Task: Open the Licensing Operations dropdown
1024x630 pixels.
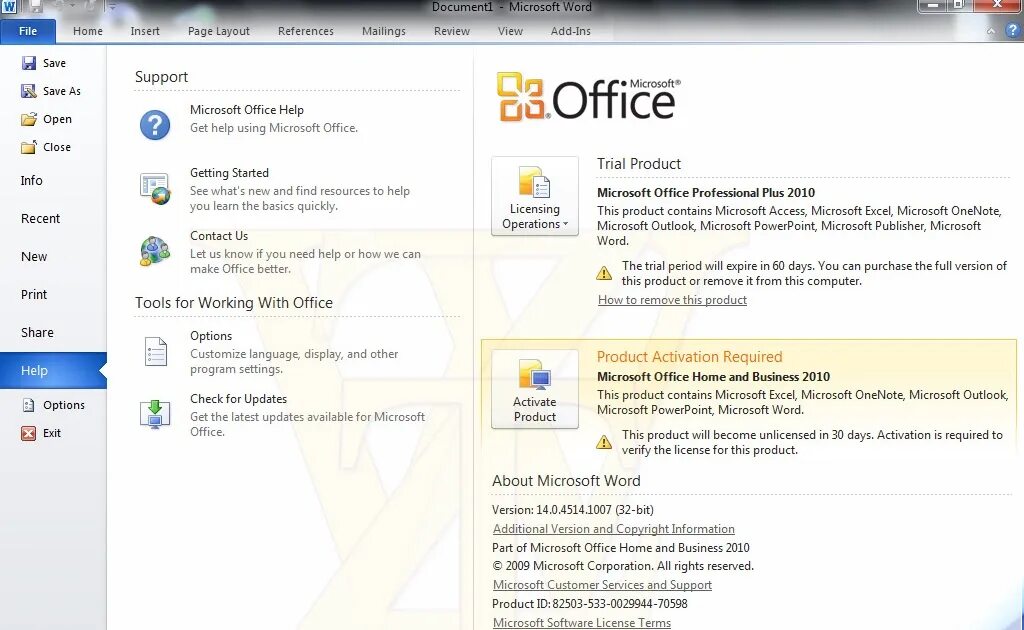Action: 535,196
